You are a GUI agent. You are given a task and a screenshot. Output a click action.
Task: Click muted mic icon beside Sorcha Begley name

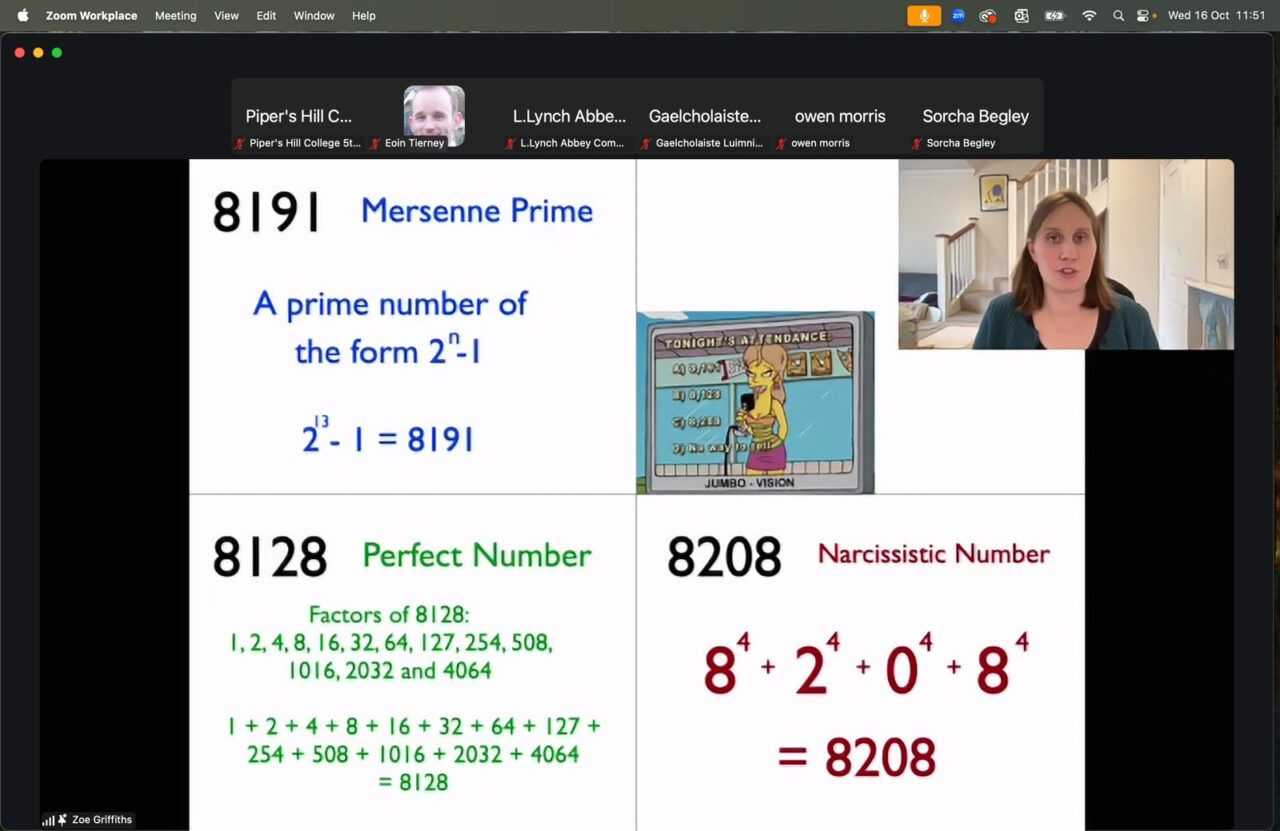pyautogui.click(x=917, y=144)
